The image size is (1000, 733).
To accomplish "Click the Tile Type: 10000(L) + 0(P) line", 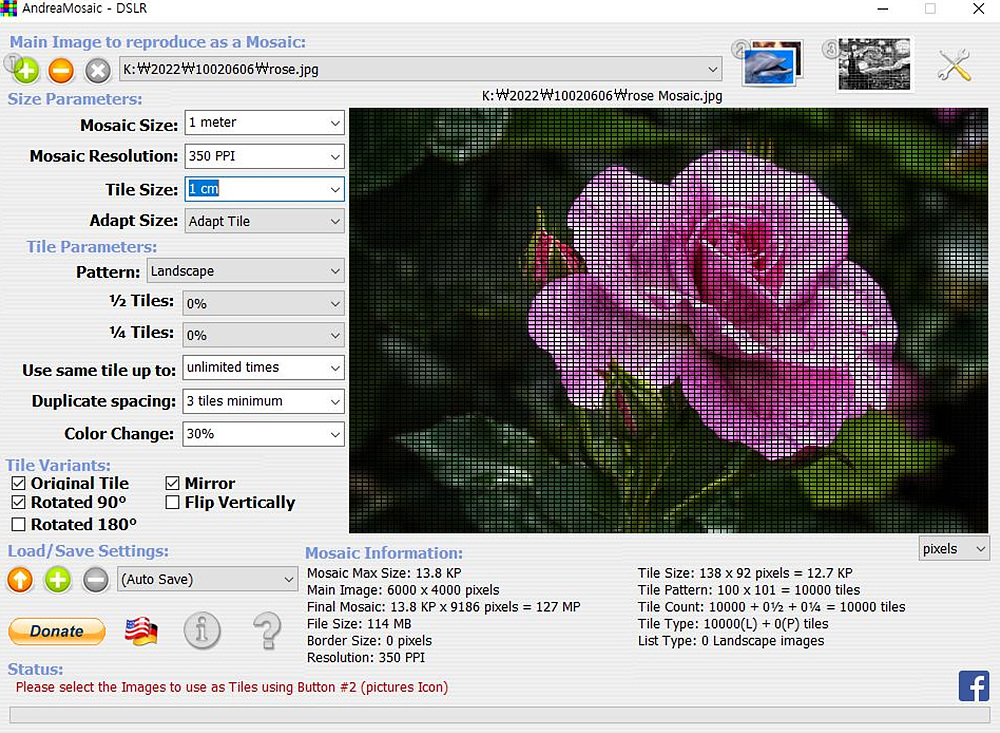I will click(733, 623).
